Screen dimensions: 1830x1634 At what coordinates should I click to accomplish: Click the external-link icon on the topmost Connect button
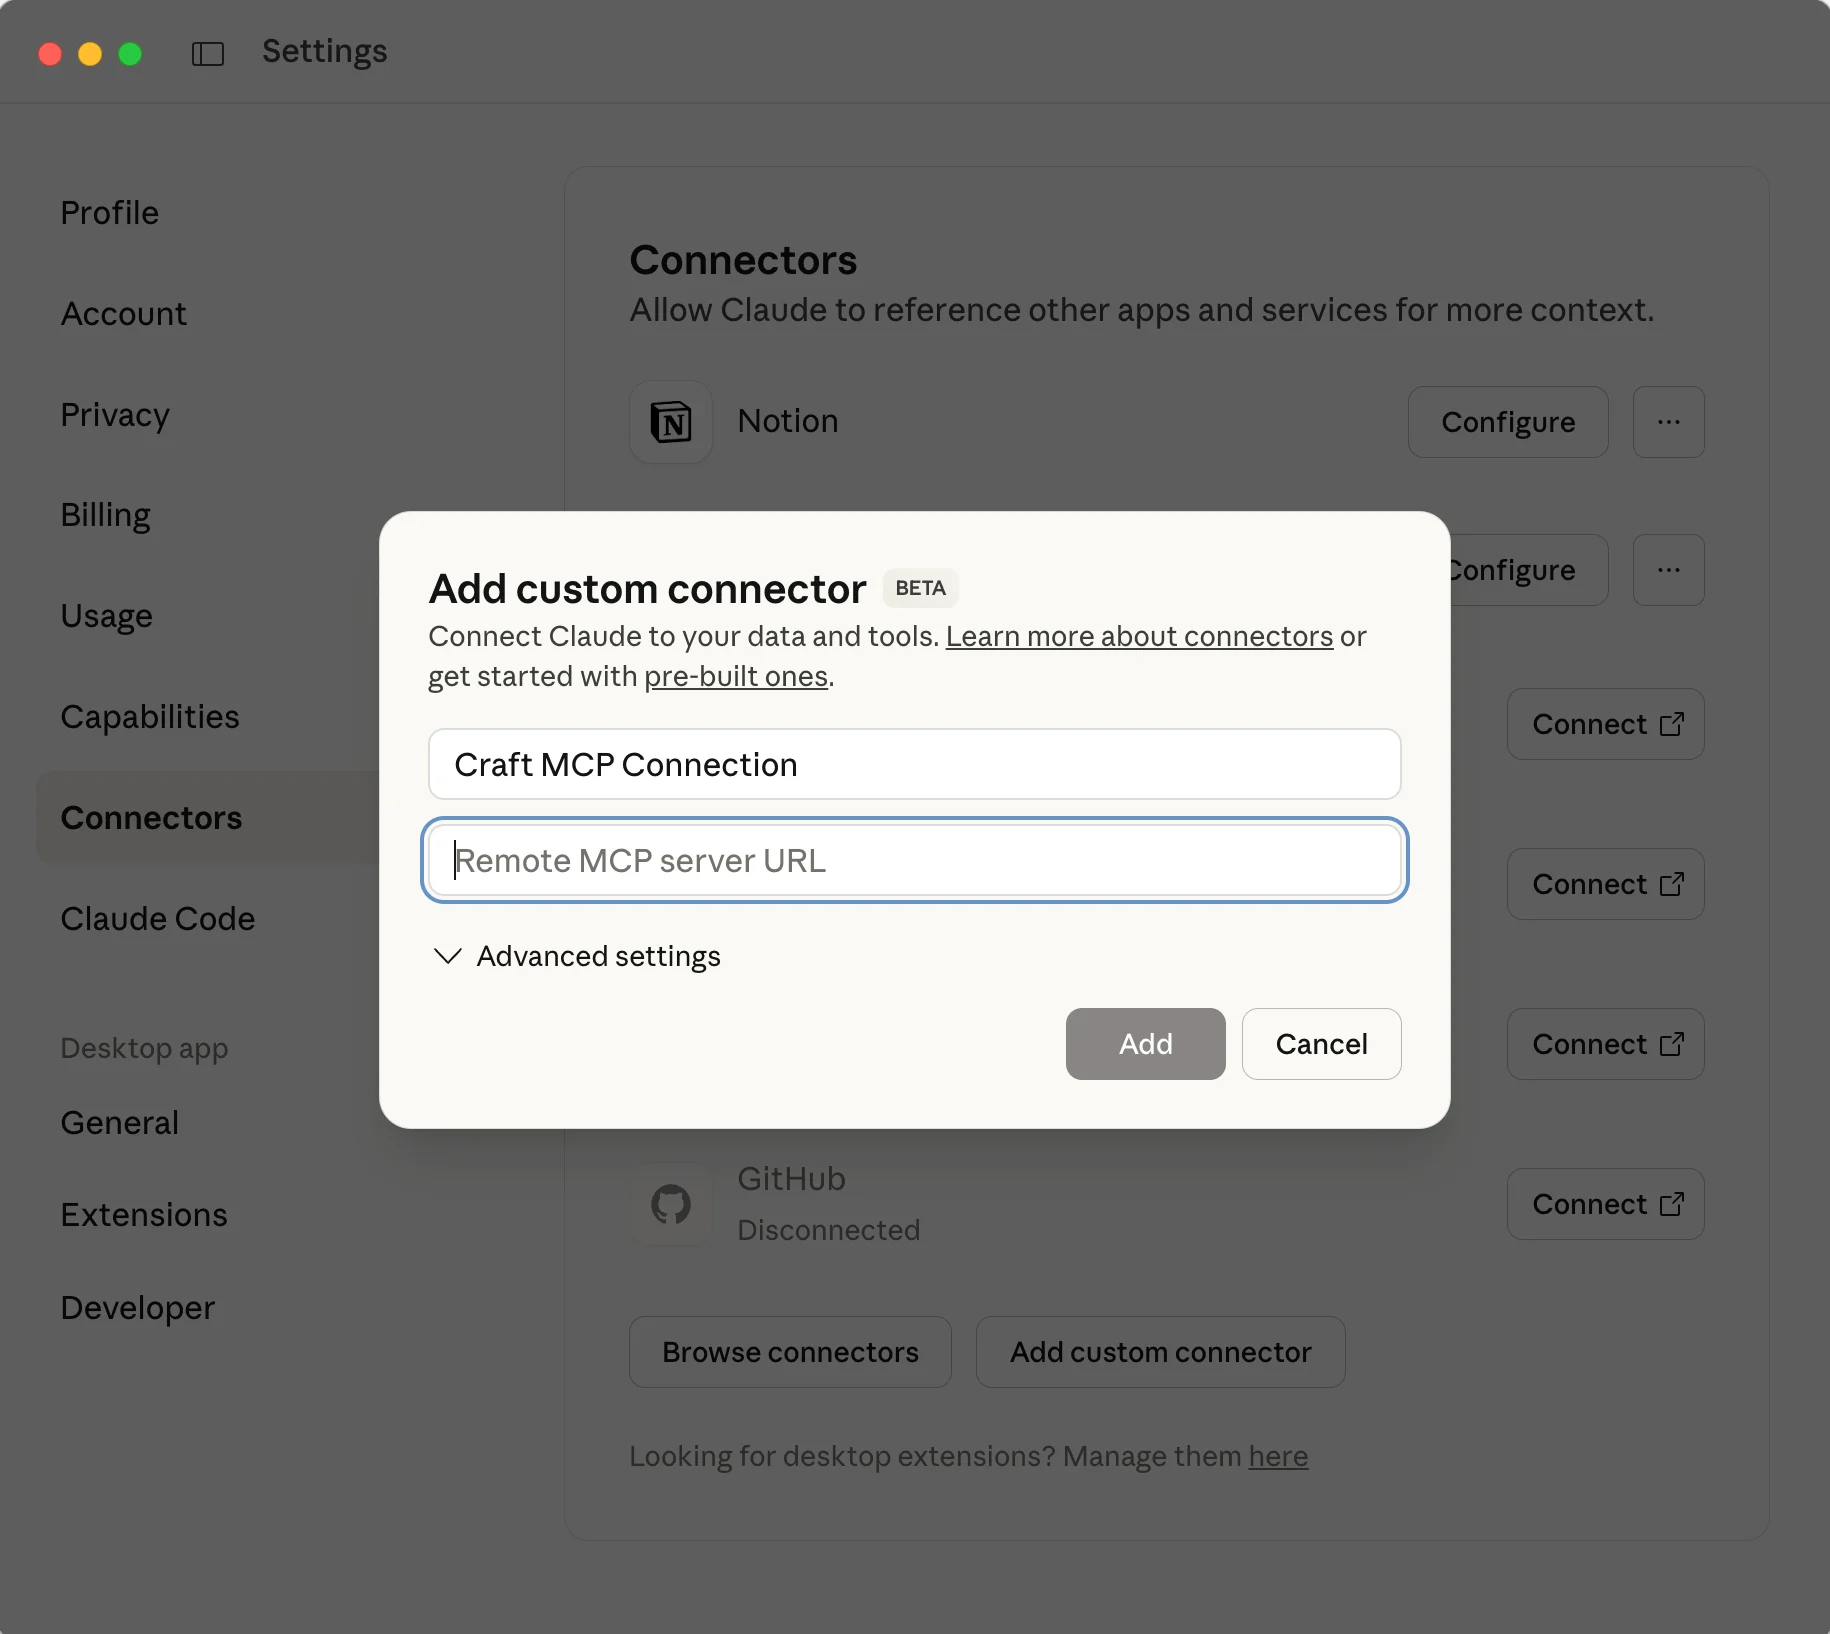(1672, 724)
